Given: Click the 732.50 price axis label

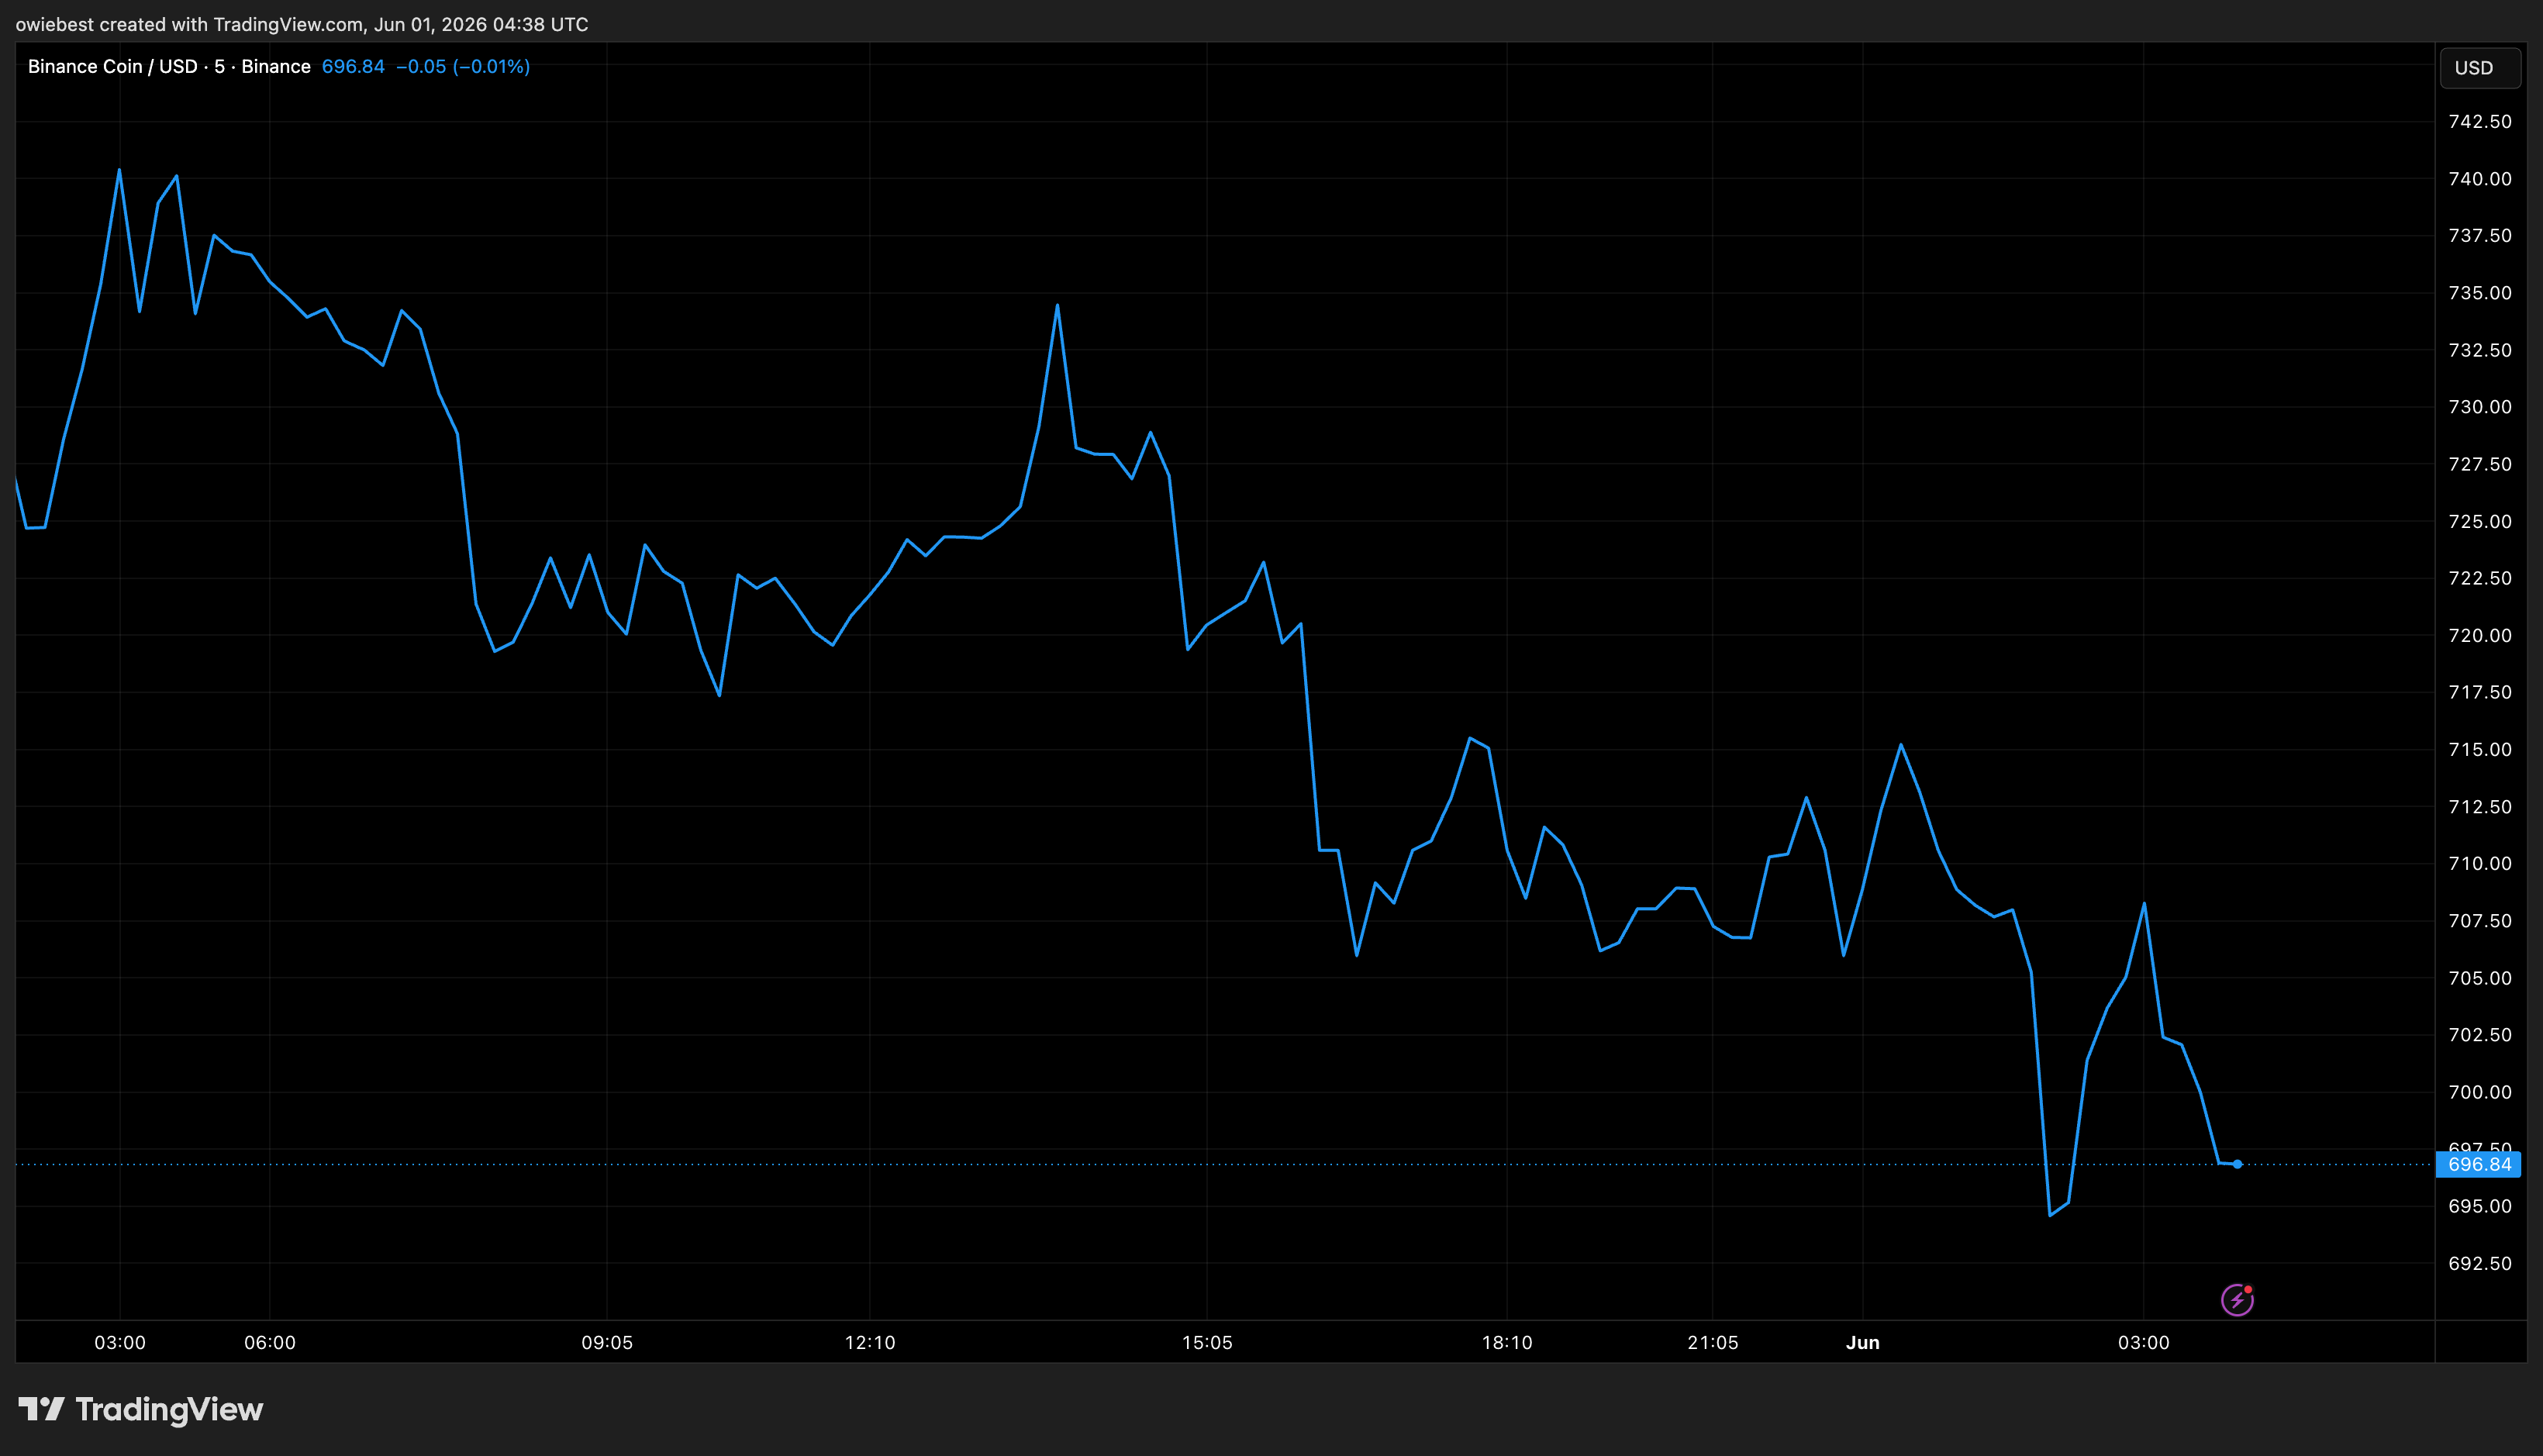Looking at the screenshot, I should (x=2480, y=350).
